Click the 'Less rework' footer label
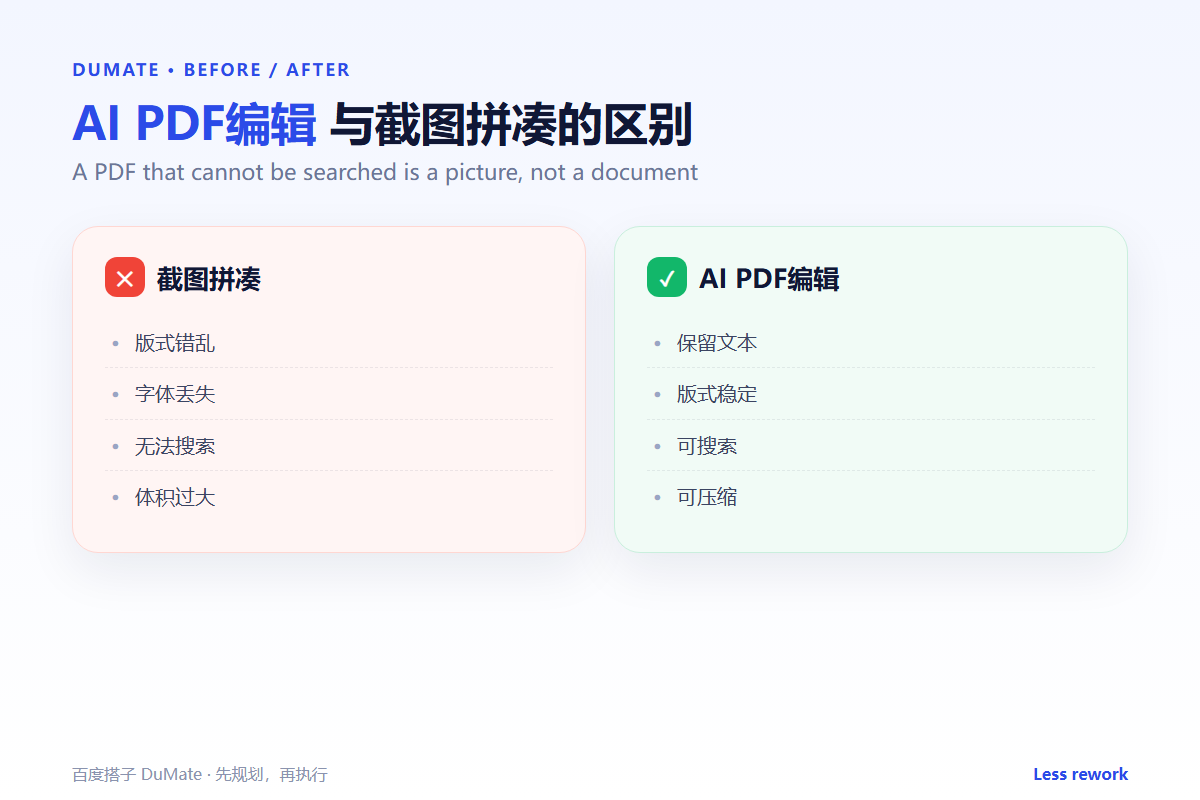This screenshot has height=800, width=1200. [x=1080, y=774]
